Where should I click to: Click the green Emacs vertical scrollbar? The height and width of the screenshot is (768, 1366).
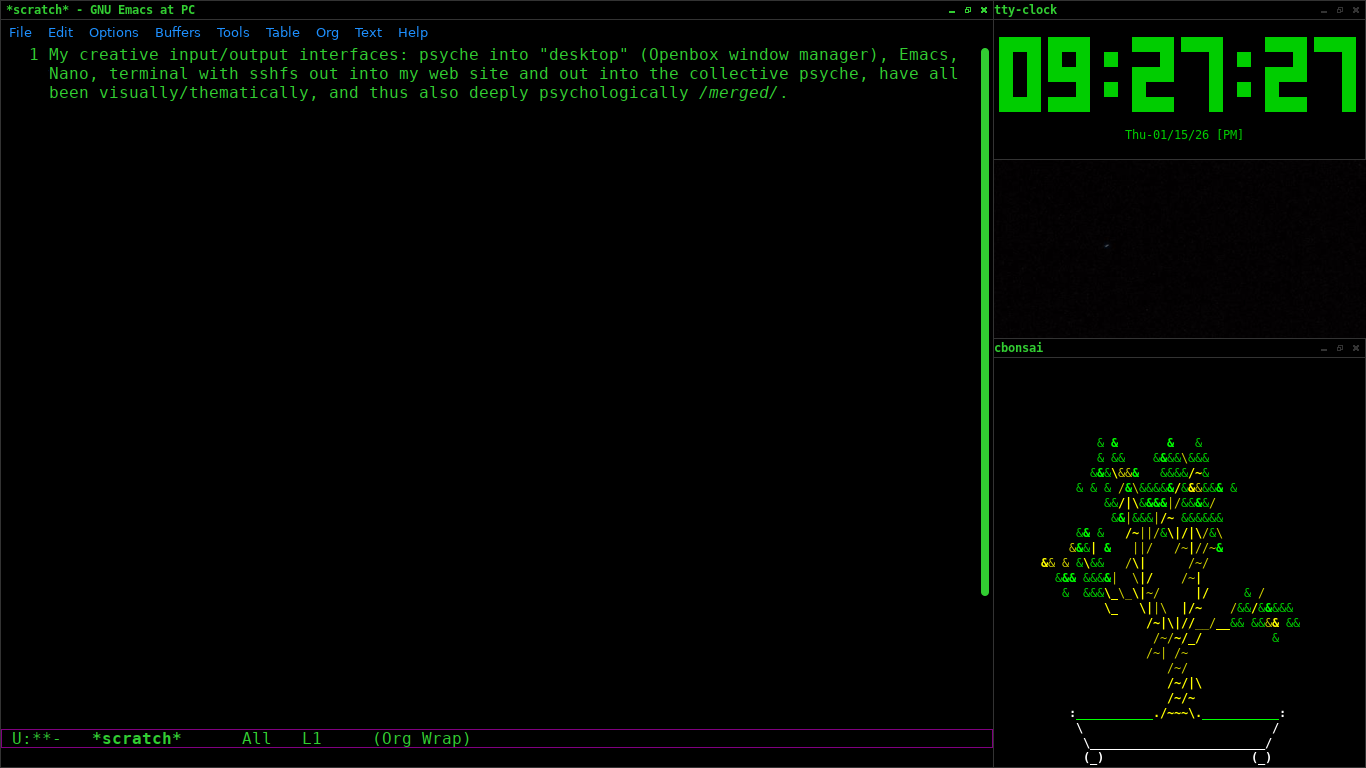985,321
